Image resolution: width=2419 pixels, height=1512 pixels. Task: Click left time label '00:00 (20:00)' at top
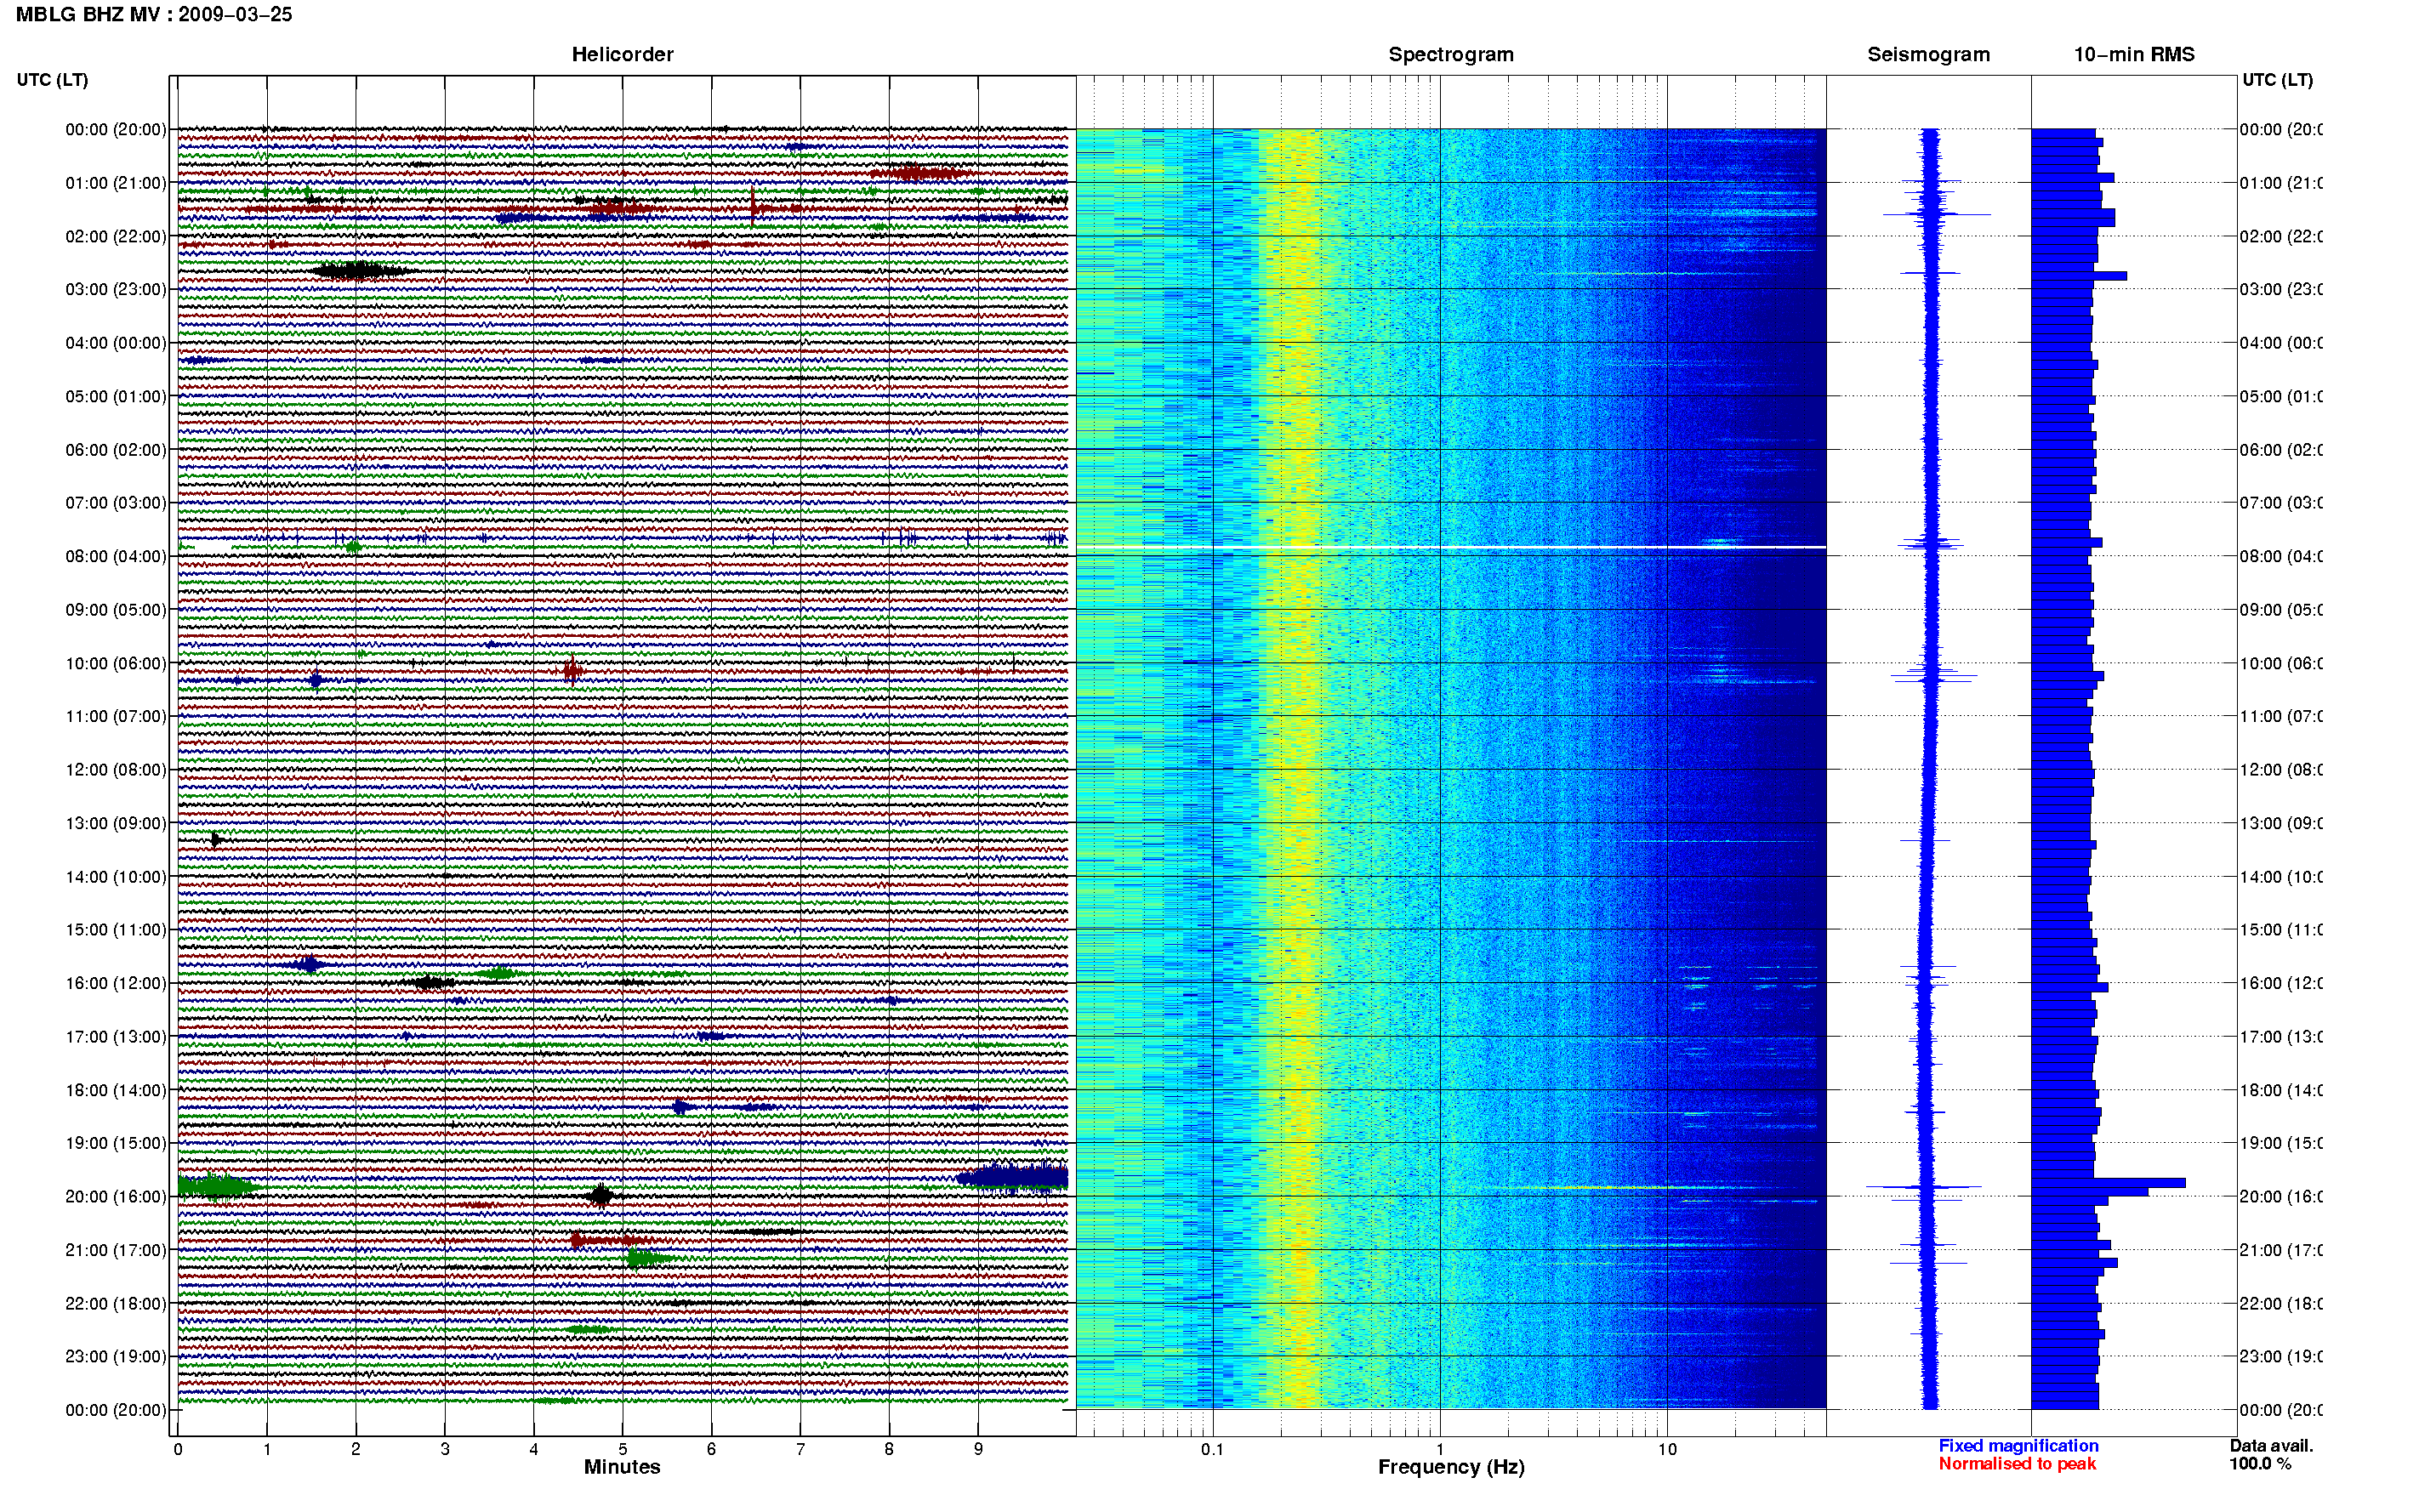pos(116,129)
